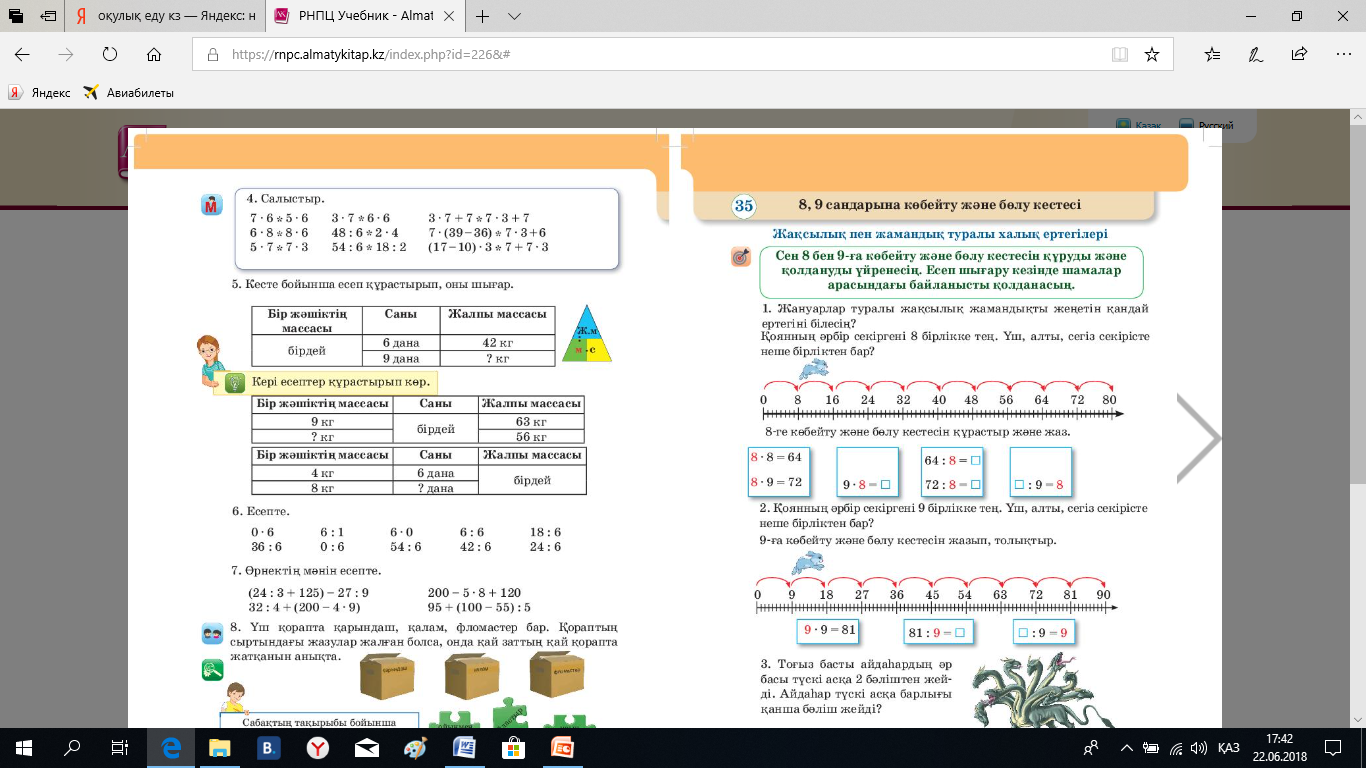Show tabs you've set aside
The height and width of the screenshot is (768, 1366).
(x=16, y=17)
